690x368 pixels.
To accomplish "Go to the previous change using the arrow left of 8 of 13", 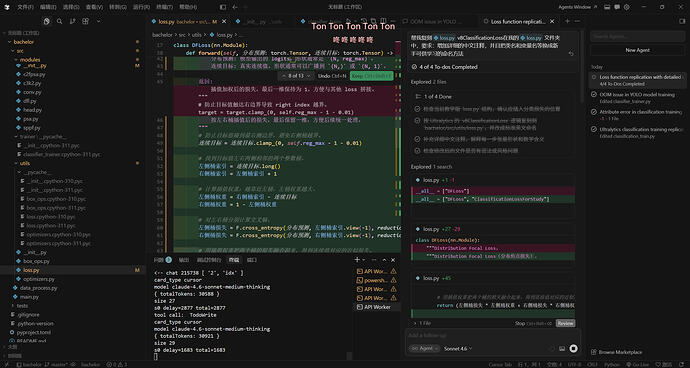I will 284,76.
